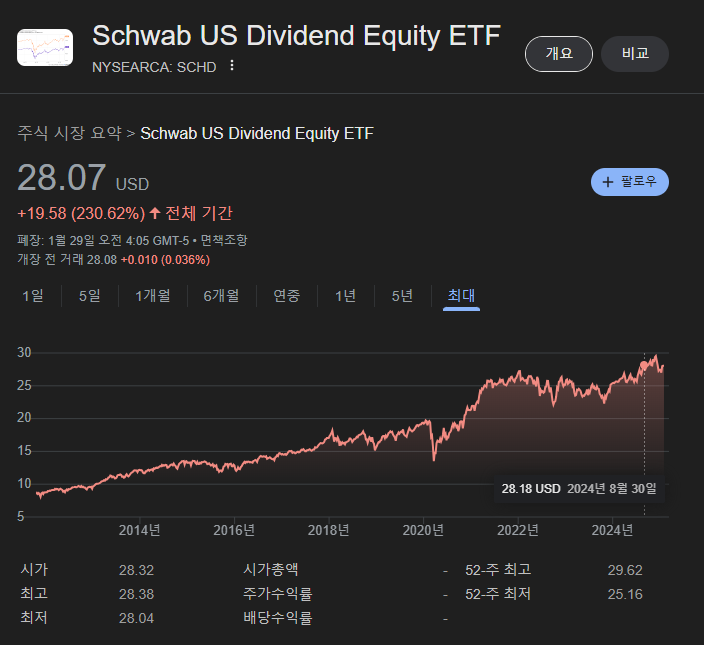Click the y-axis label 15

pyautogui.click(x=24, y=451)
